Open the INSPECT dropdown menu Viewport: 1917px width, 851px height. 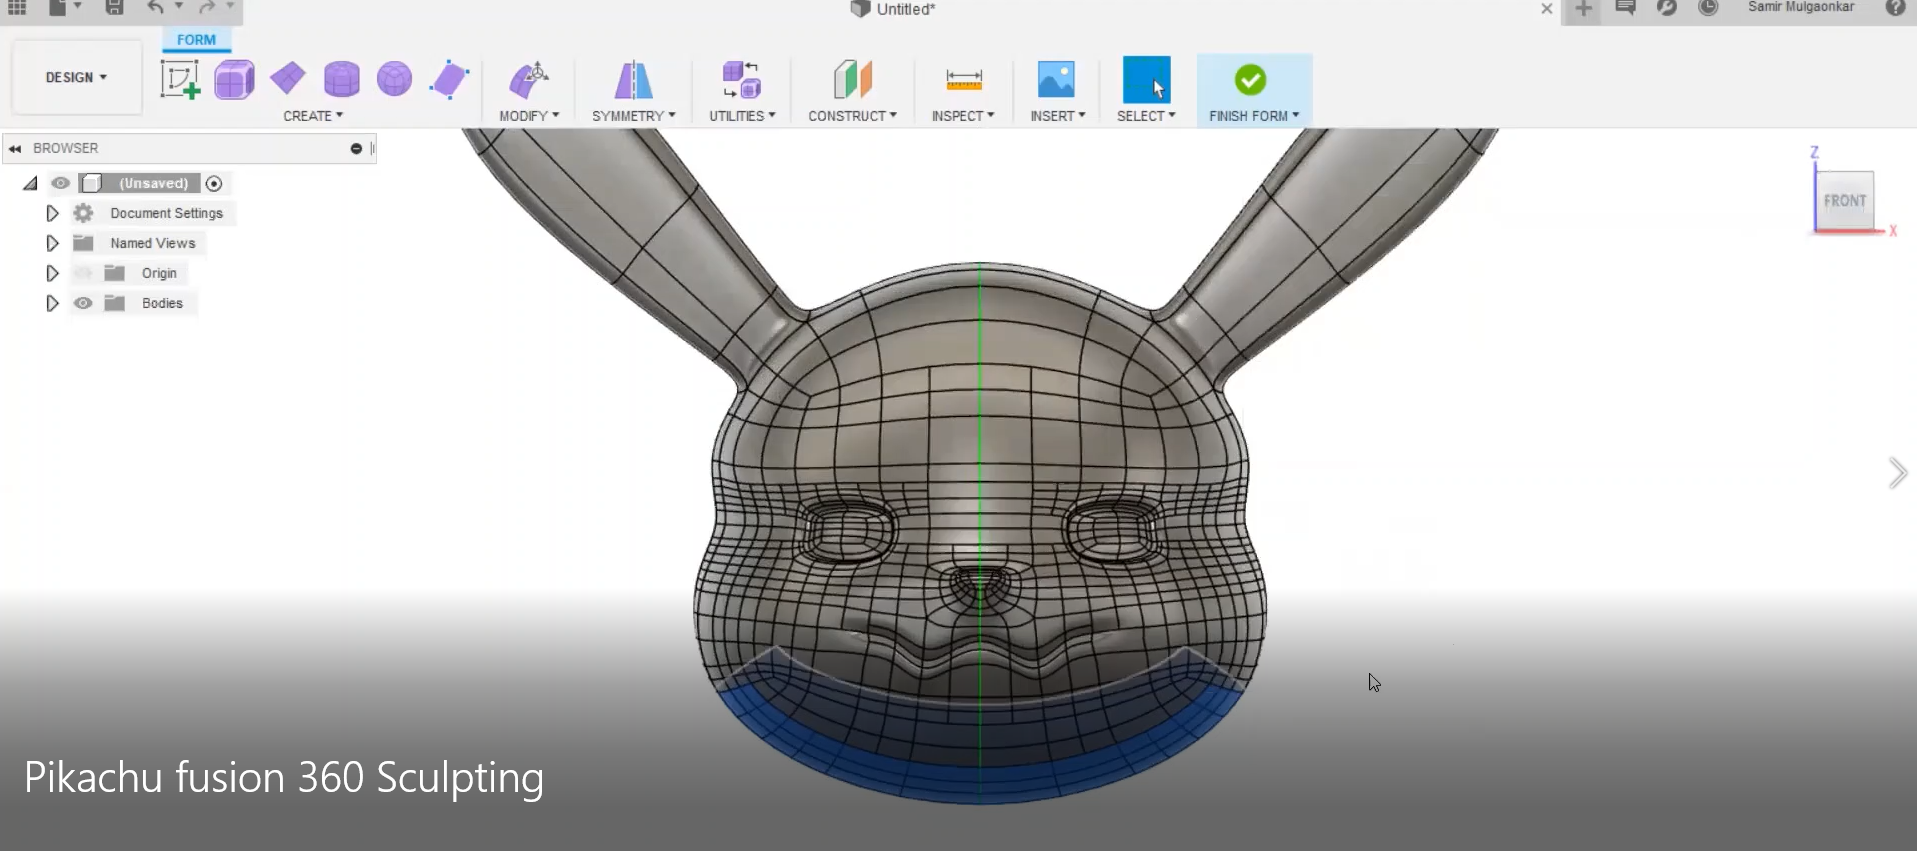point(963,116)
